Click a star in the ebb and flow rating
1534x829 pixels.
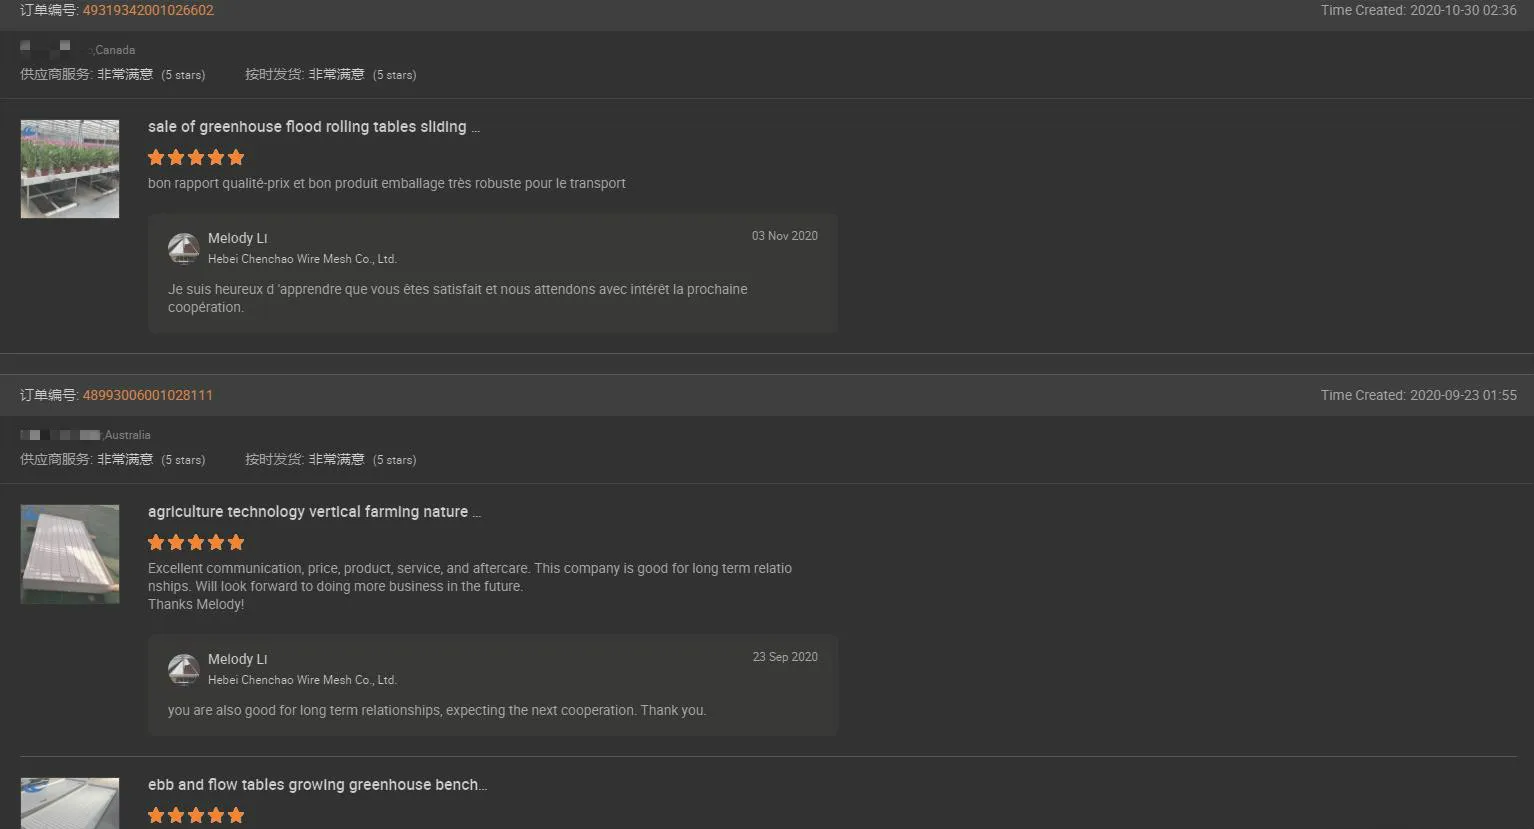pos(196,815)
